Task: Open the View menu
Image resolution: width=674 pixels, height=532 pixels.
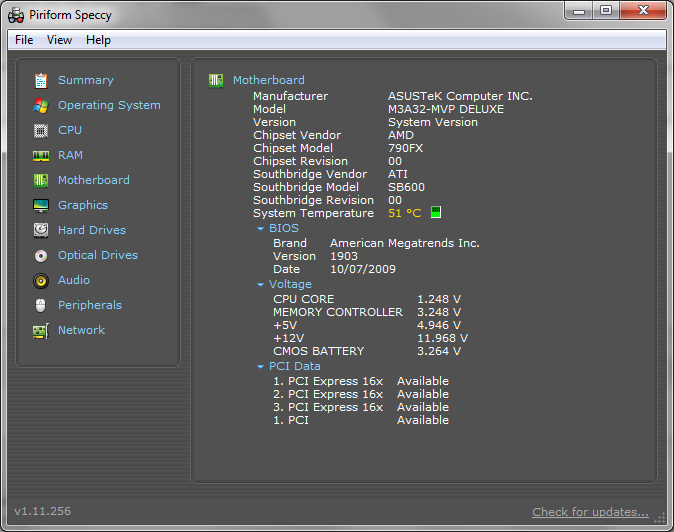Action: pos(59,40)
